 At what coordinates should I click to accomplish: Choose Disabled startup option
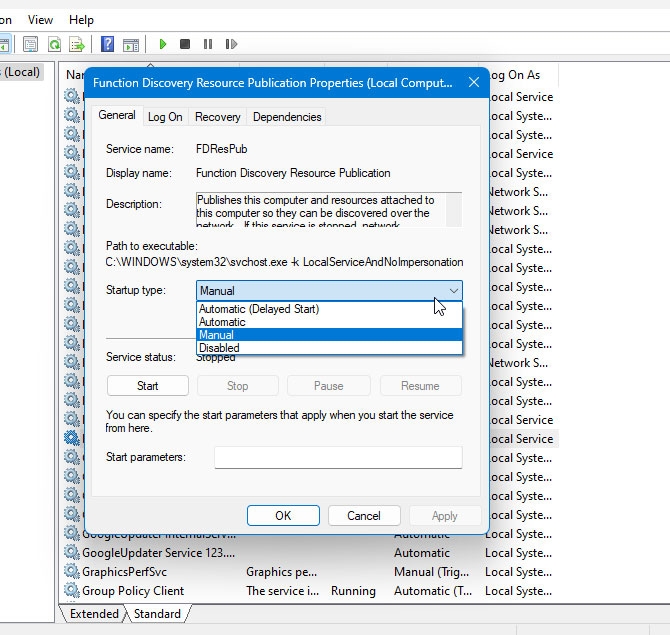(x=329, y=348)
